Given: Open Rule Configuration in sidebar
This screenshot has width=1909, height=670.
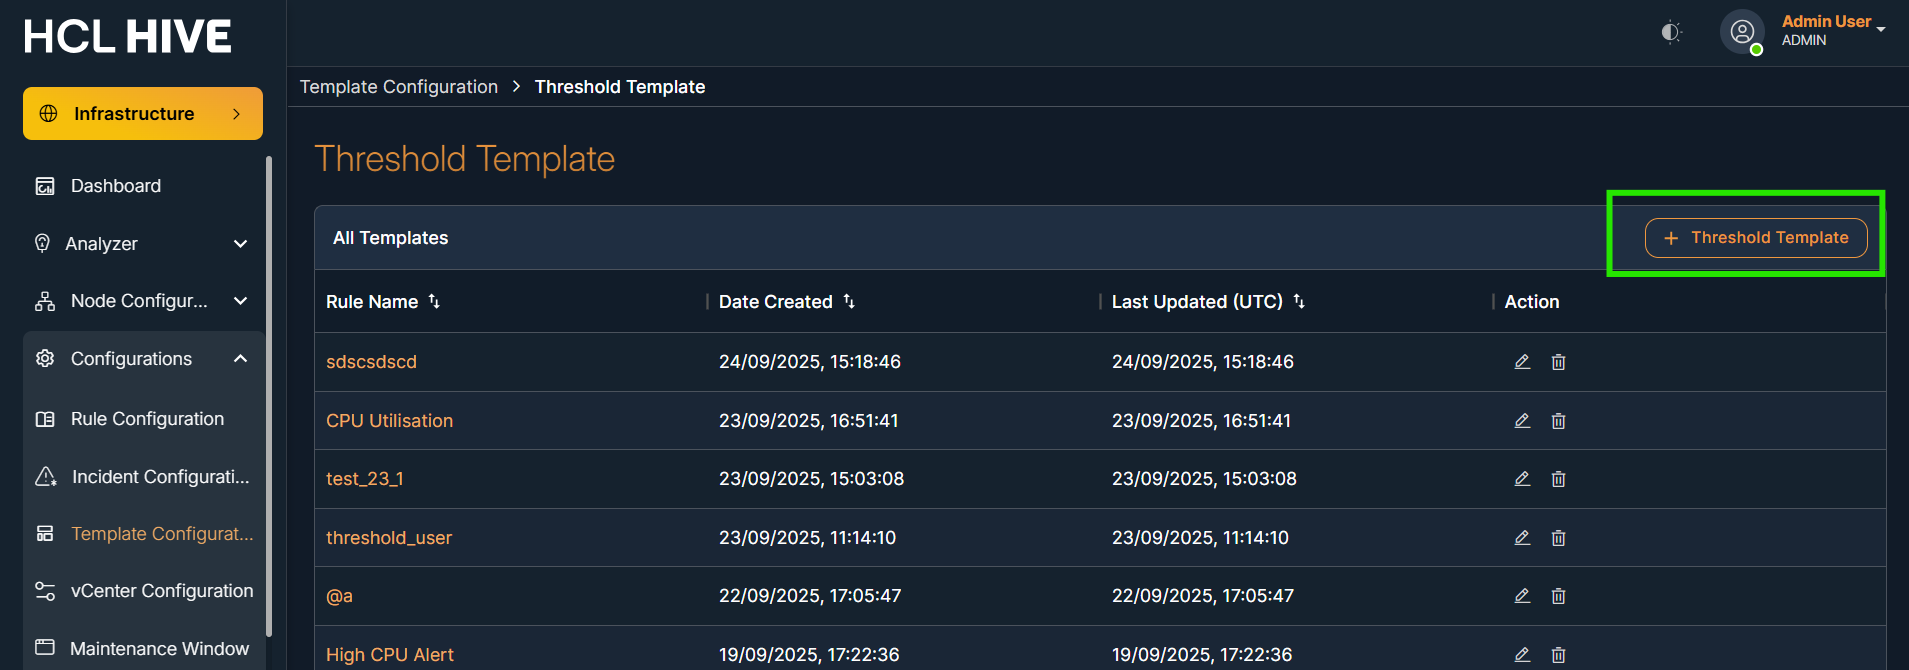Looking at the screenshot, I should tap(147, 419).
